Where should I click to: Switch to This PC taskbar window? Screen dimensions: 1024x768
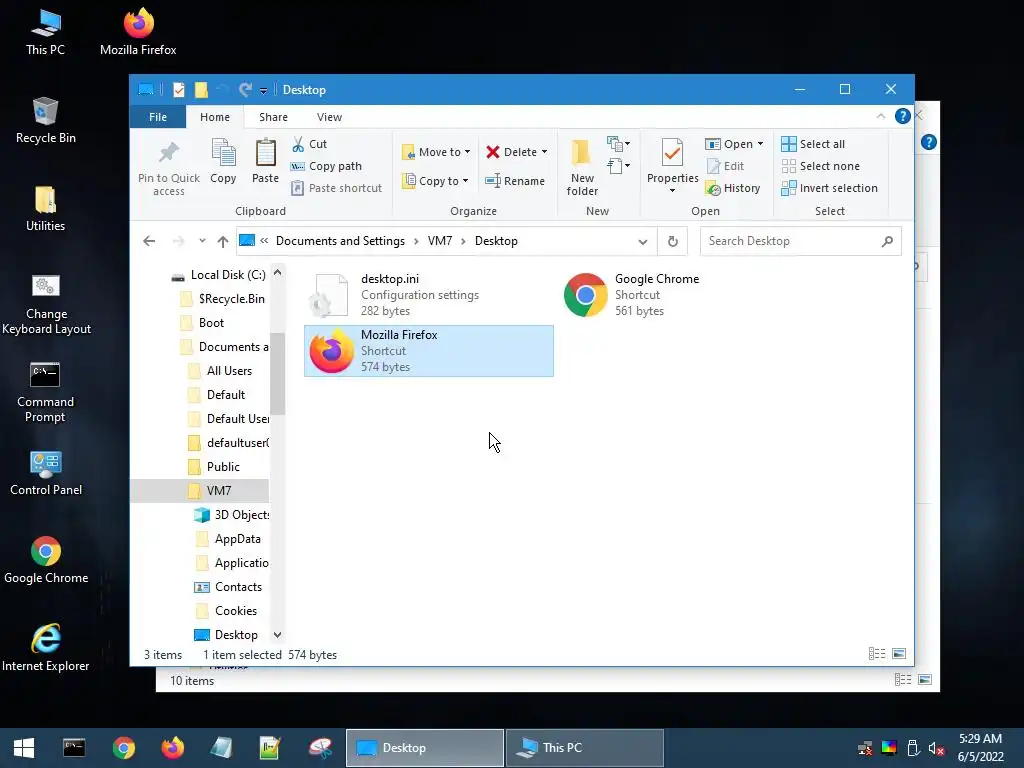[x=585, y=748]
